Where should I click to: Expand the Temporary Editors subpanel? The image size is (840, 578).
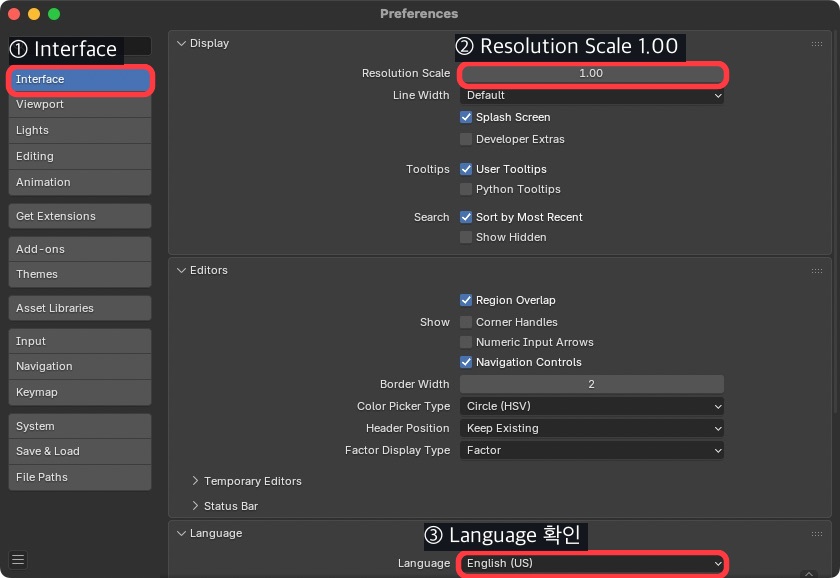(196, 481)
